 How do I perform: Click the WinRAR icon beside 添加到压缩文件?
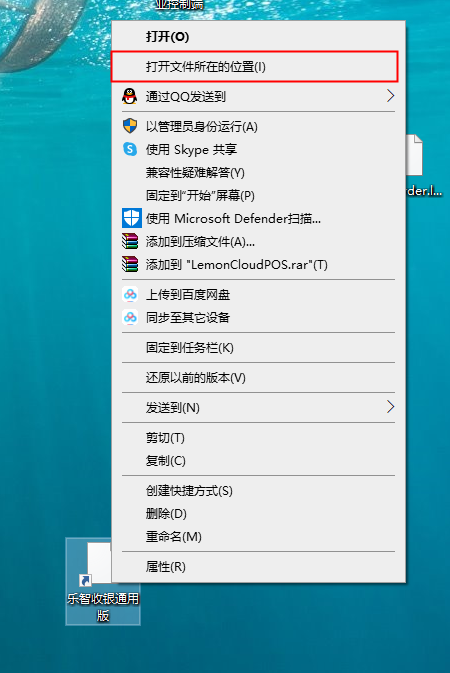130,241
